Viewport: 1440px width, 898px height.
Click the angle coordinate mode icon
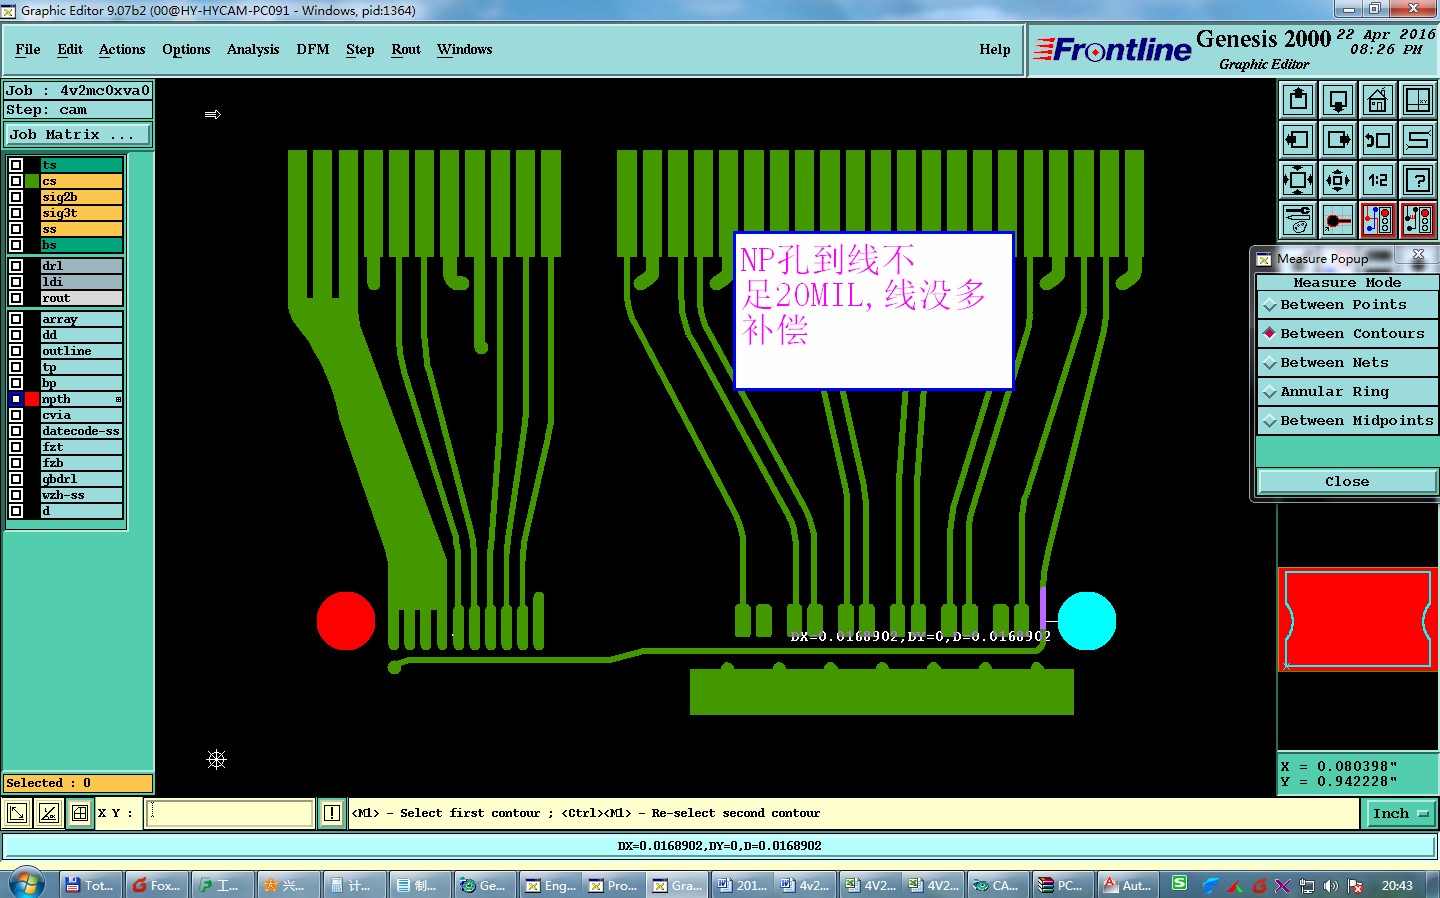pos(48,813)
